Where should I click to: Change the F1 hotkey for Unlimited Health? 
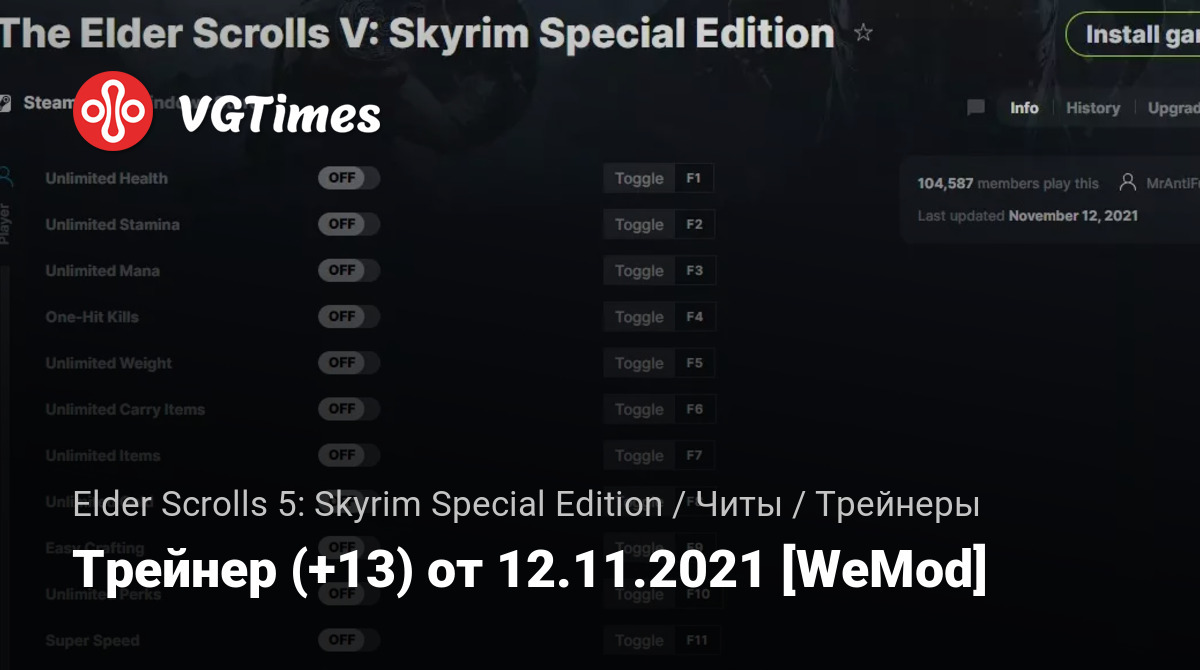[x=694, y=179]
